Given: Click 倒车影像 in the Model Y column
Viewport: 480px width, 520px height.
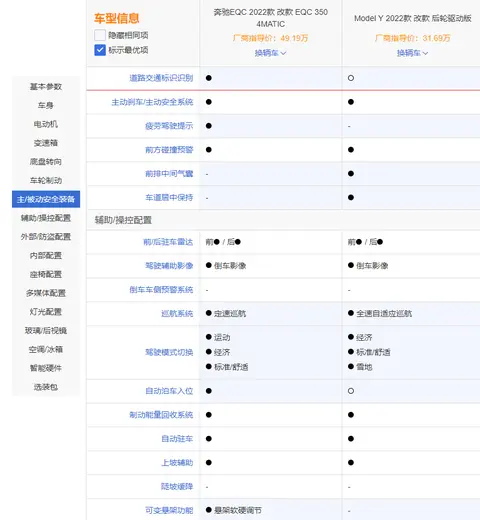Looking at the screenshot, I should pyautogui.click(x=368, y=266).
